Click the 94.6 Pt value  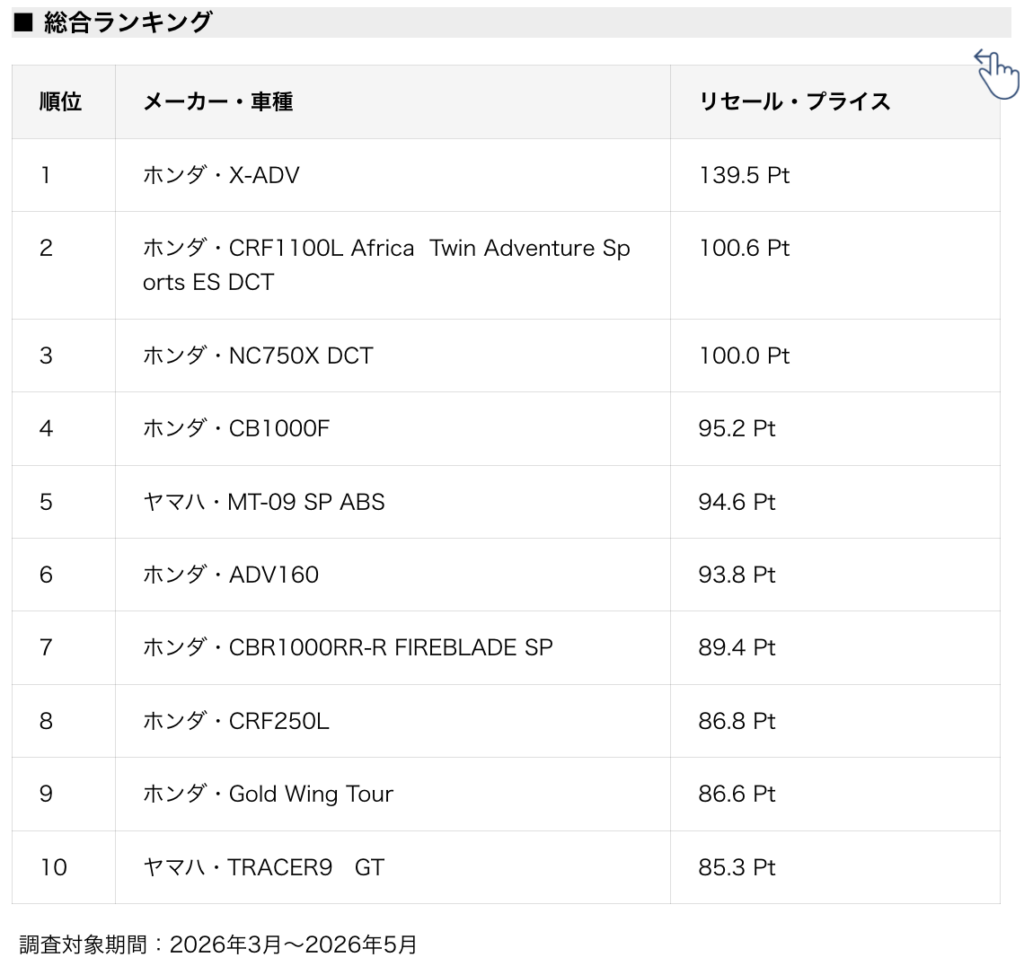pyautogui.click(x=737, y=502)
